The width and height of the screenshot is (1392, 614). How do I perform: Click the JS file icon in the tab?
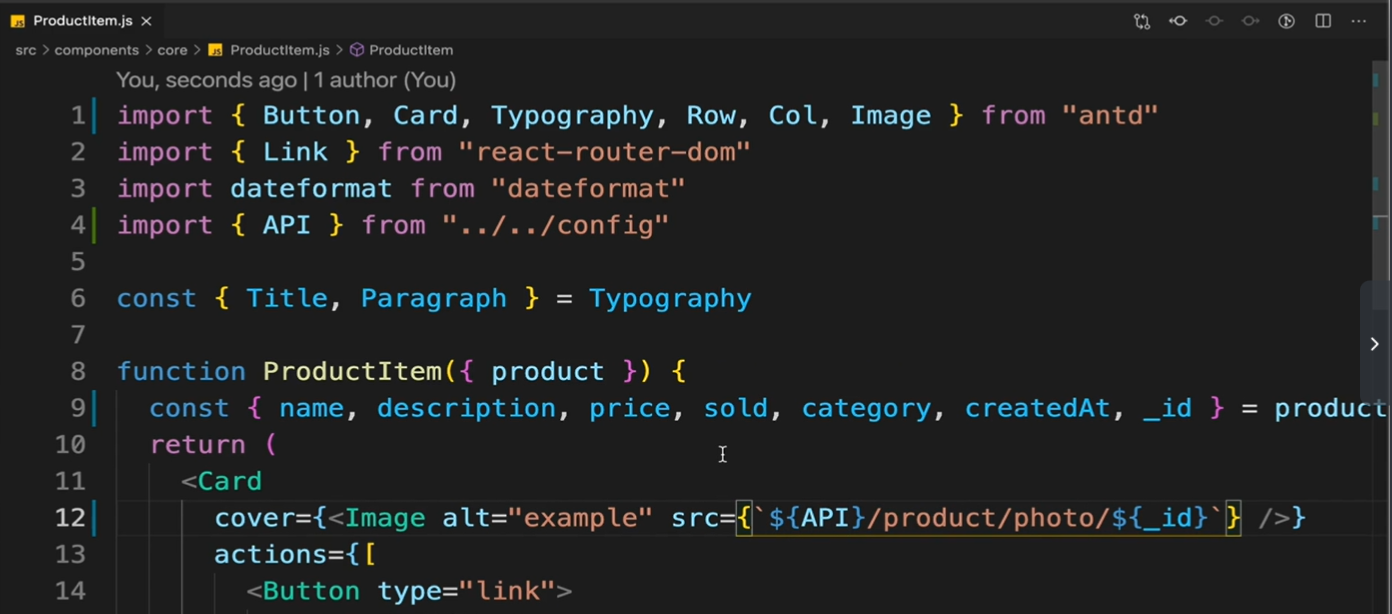18,21
